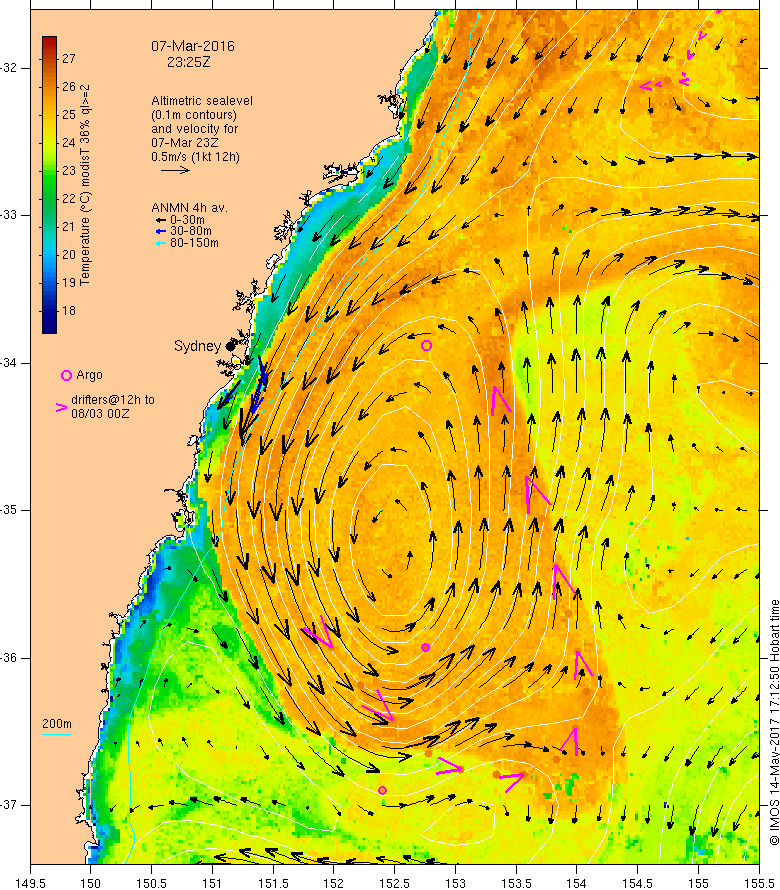
Task: Click the 154.5 longitude axis label
Action: pos(638,883)
